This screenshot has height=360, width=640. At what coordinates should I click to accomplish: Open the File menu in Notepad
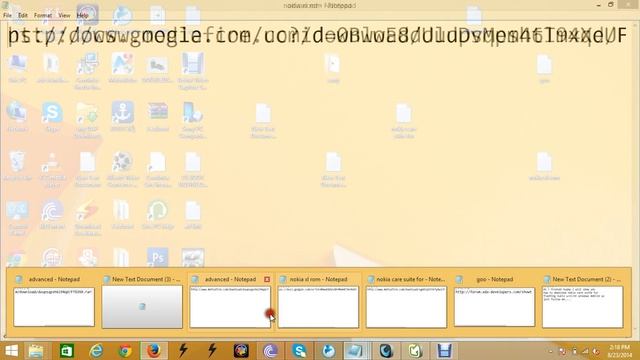point(7,16)
